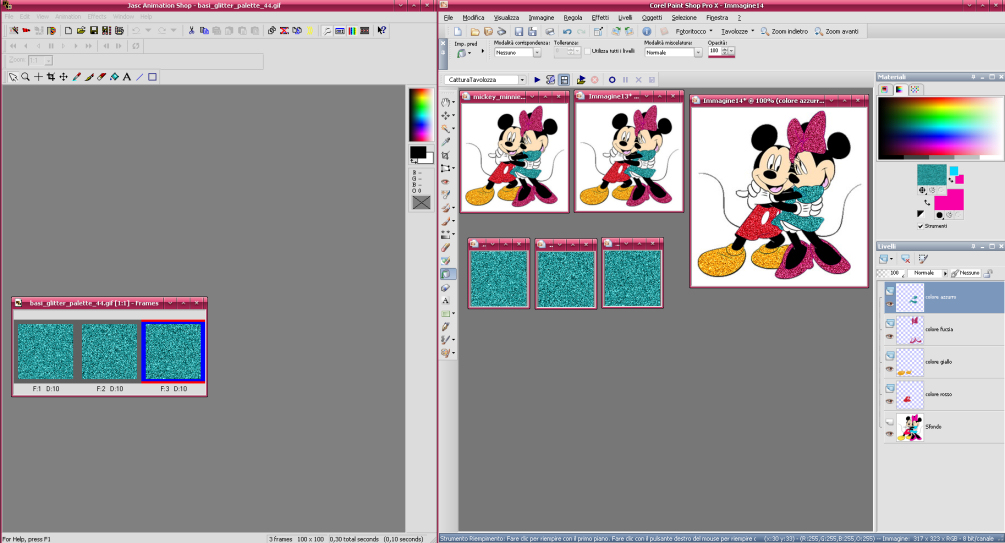This screenshot has width=1005, height=543.
Task: Toggle visibility eye of Sfondo layer
Action: 890,434
